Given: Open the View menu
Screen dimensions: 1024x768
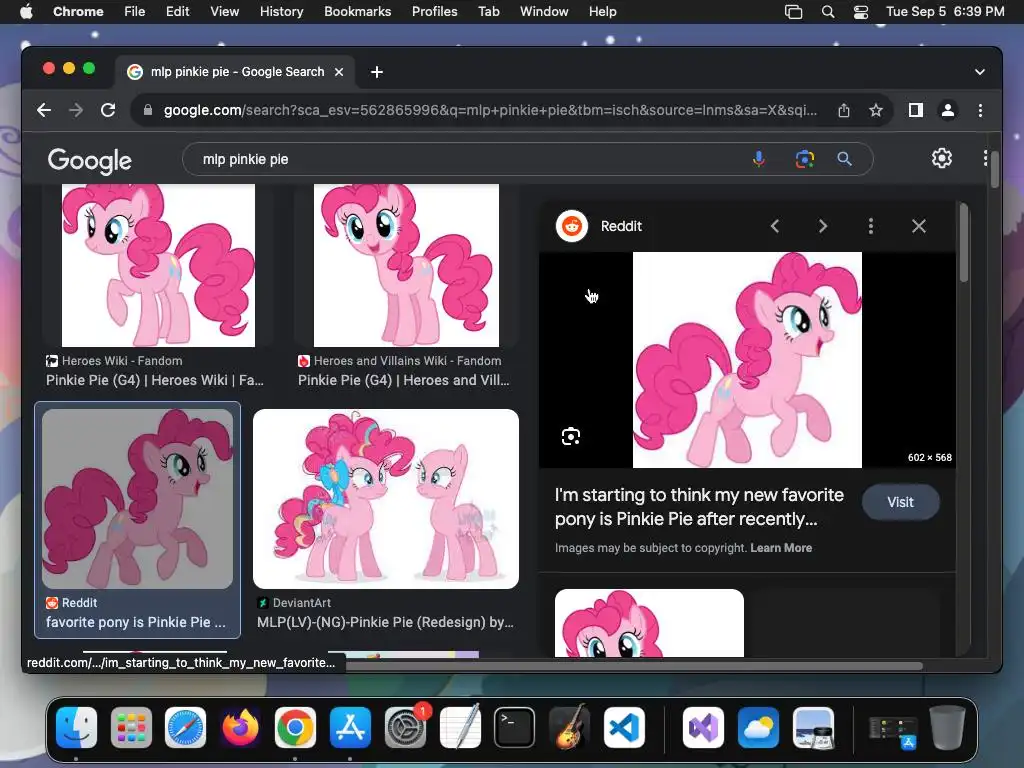Looking at the screenshot, I should click(225, 11).
